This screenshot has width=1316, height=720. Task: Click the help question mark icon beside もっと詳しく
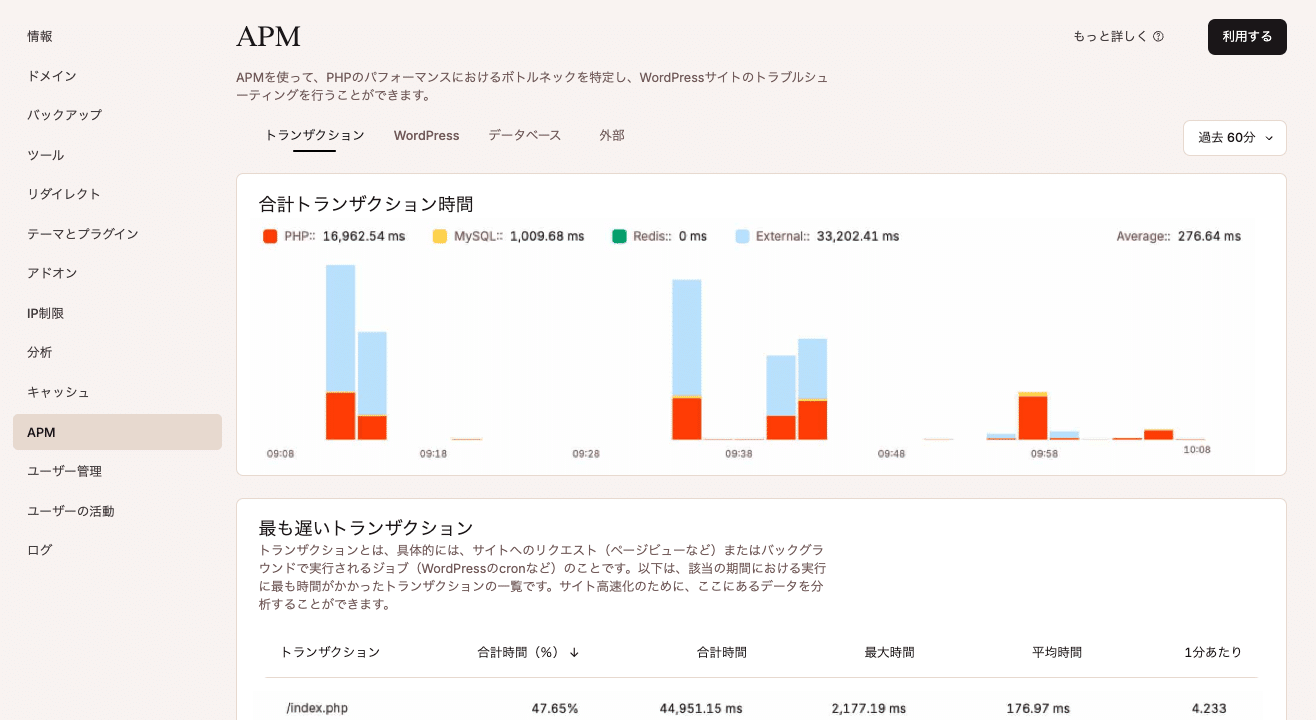(x=1158, y=37)
